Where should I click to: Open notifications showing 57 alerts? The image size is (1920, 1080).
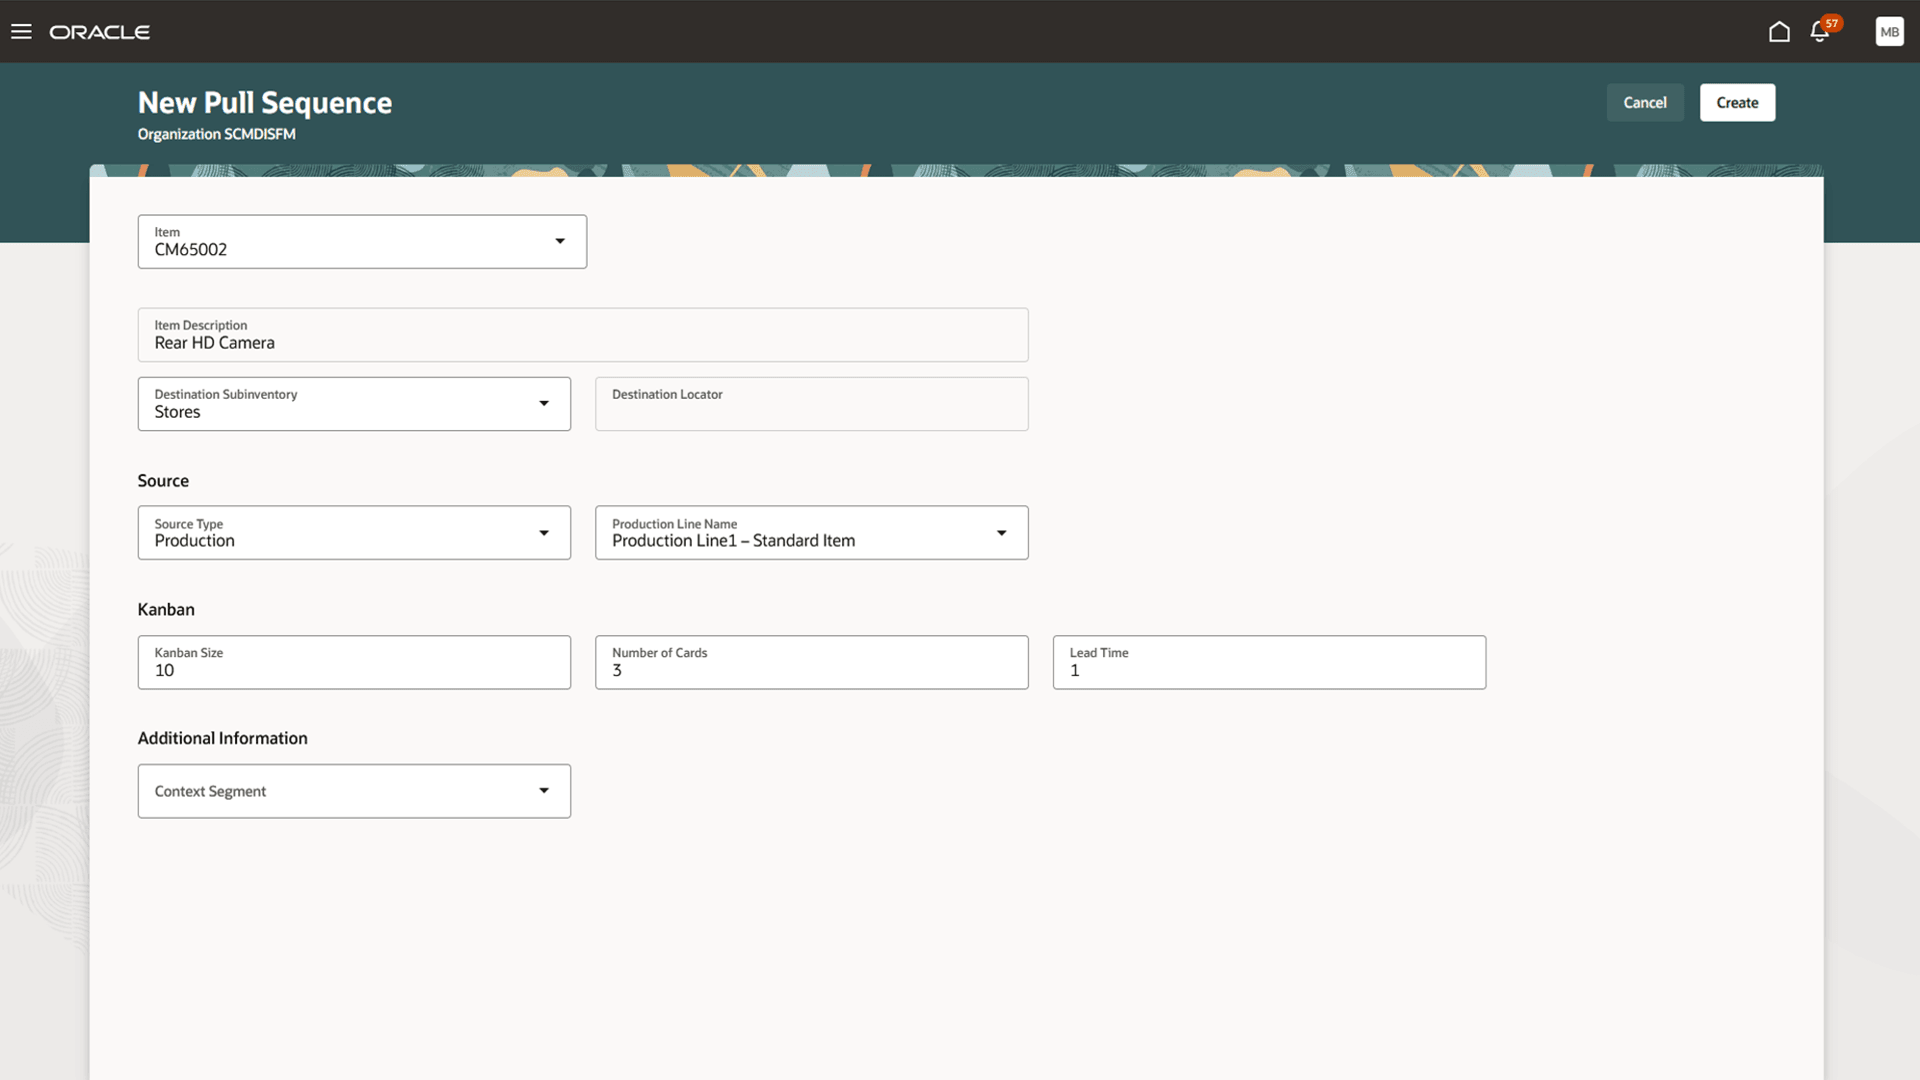coord(1818,33)
